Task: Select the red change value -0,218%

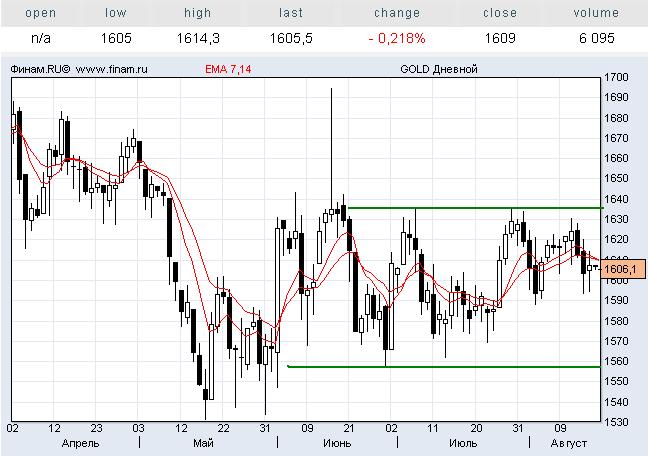Action: tap(397, 38)
